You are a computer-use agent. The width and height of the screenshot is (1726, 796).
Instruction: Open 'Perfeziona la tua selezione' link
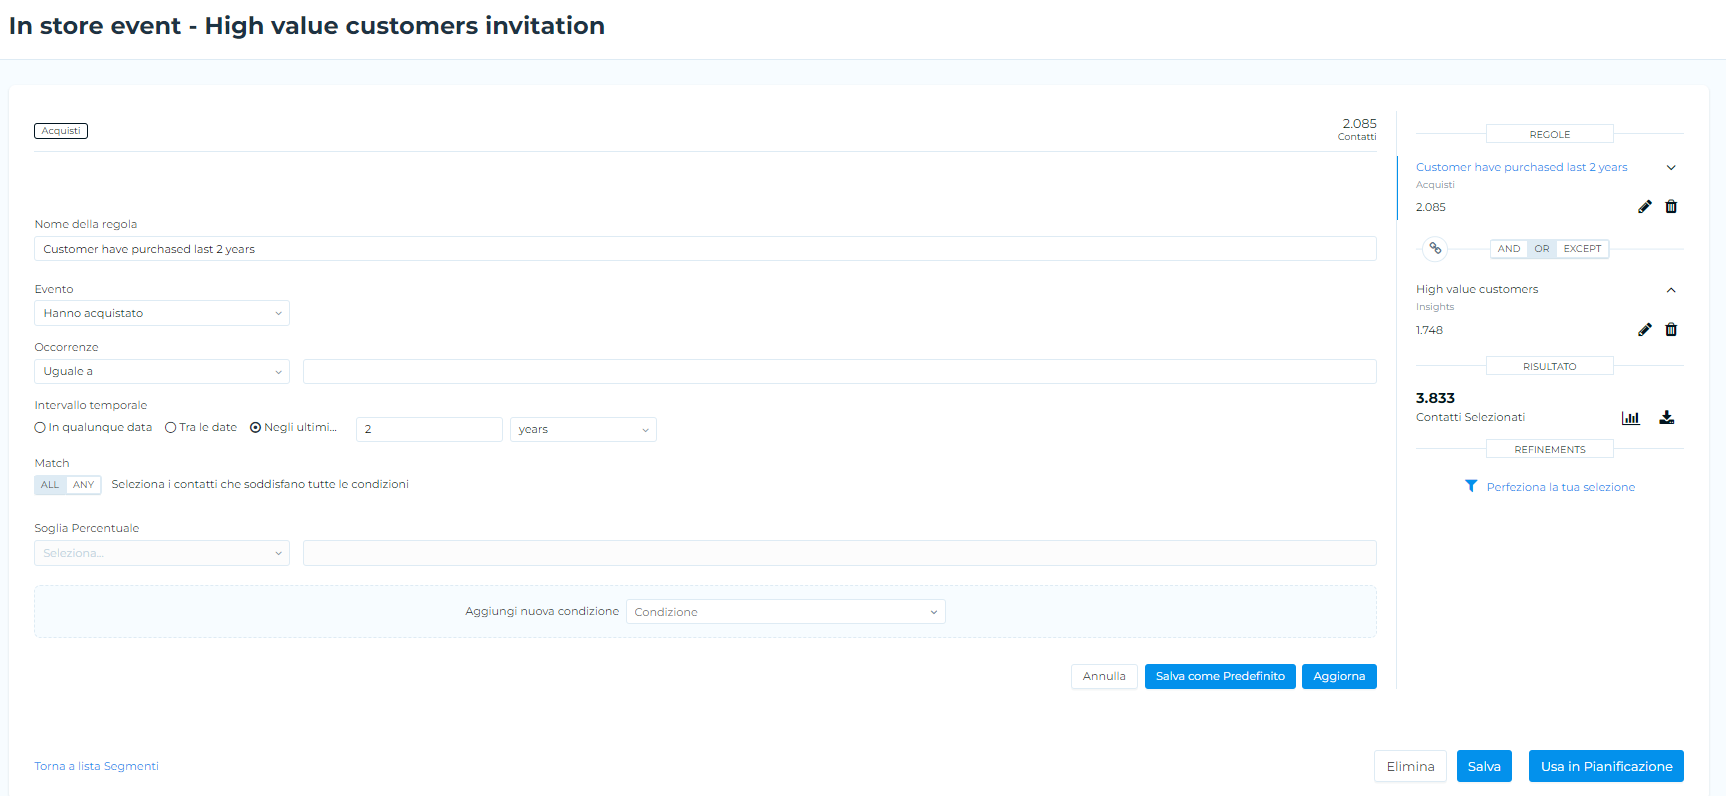click(1560, 487)
